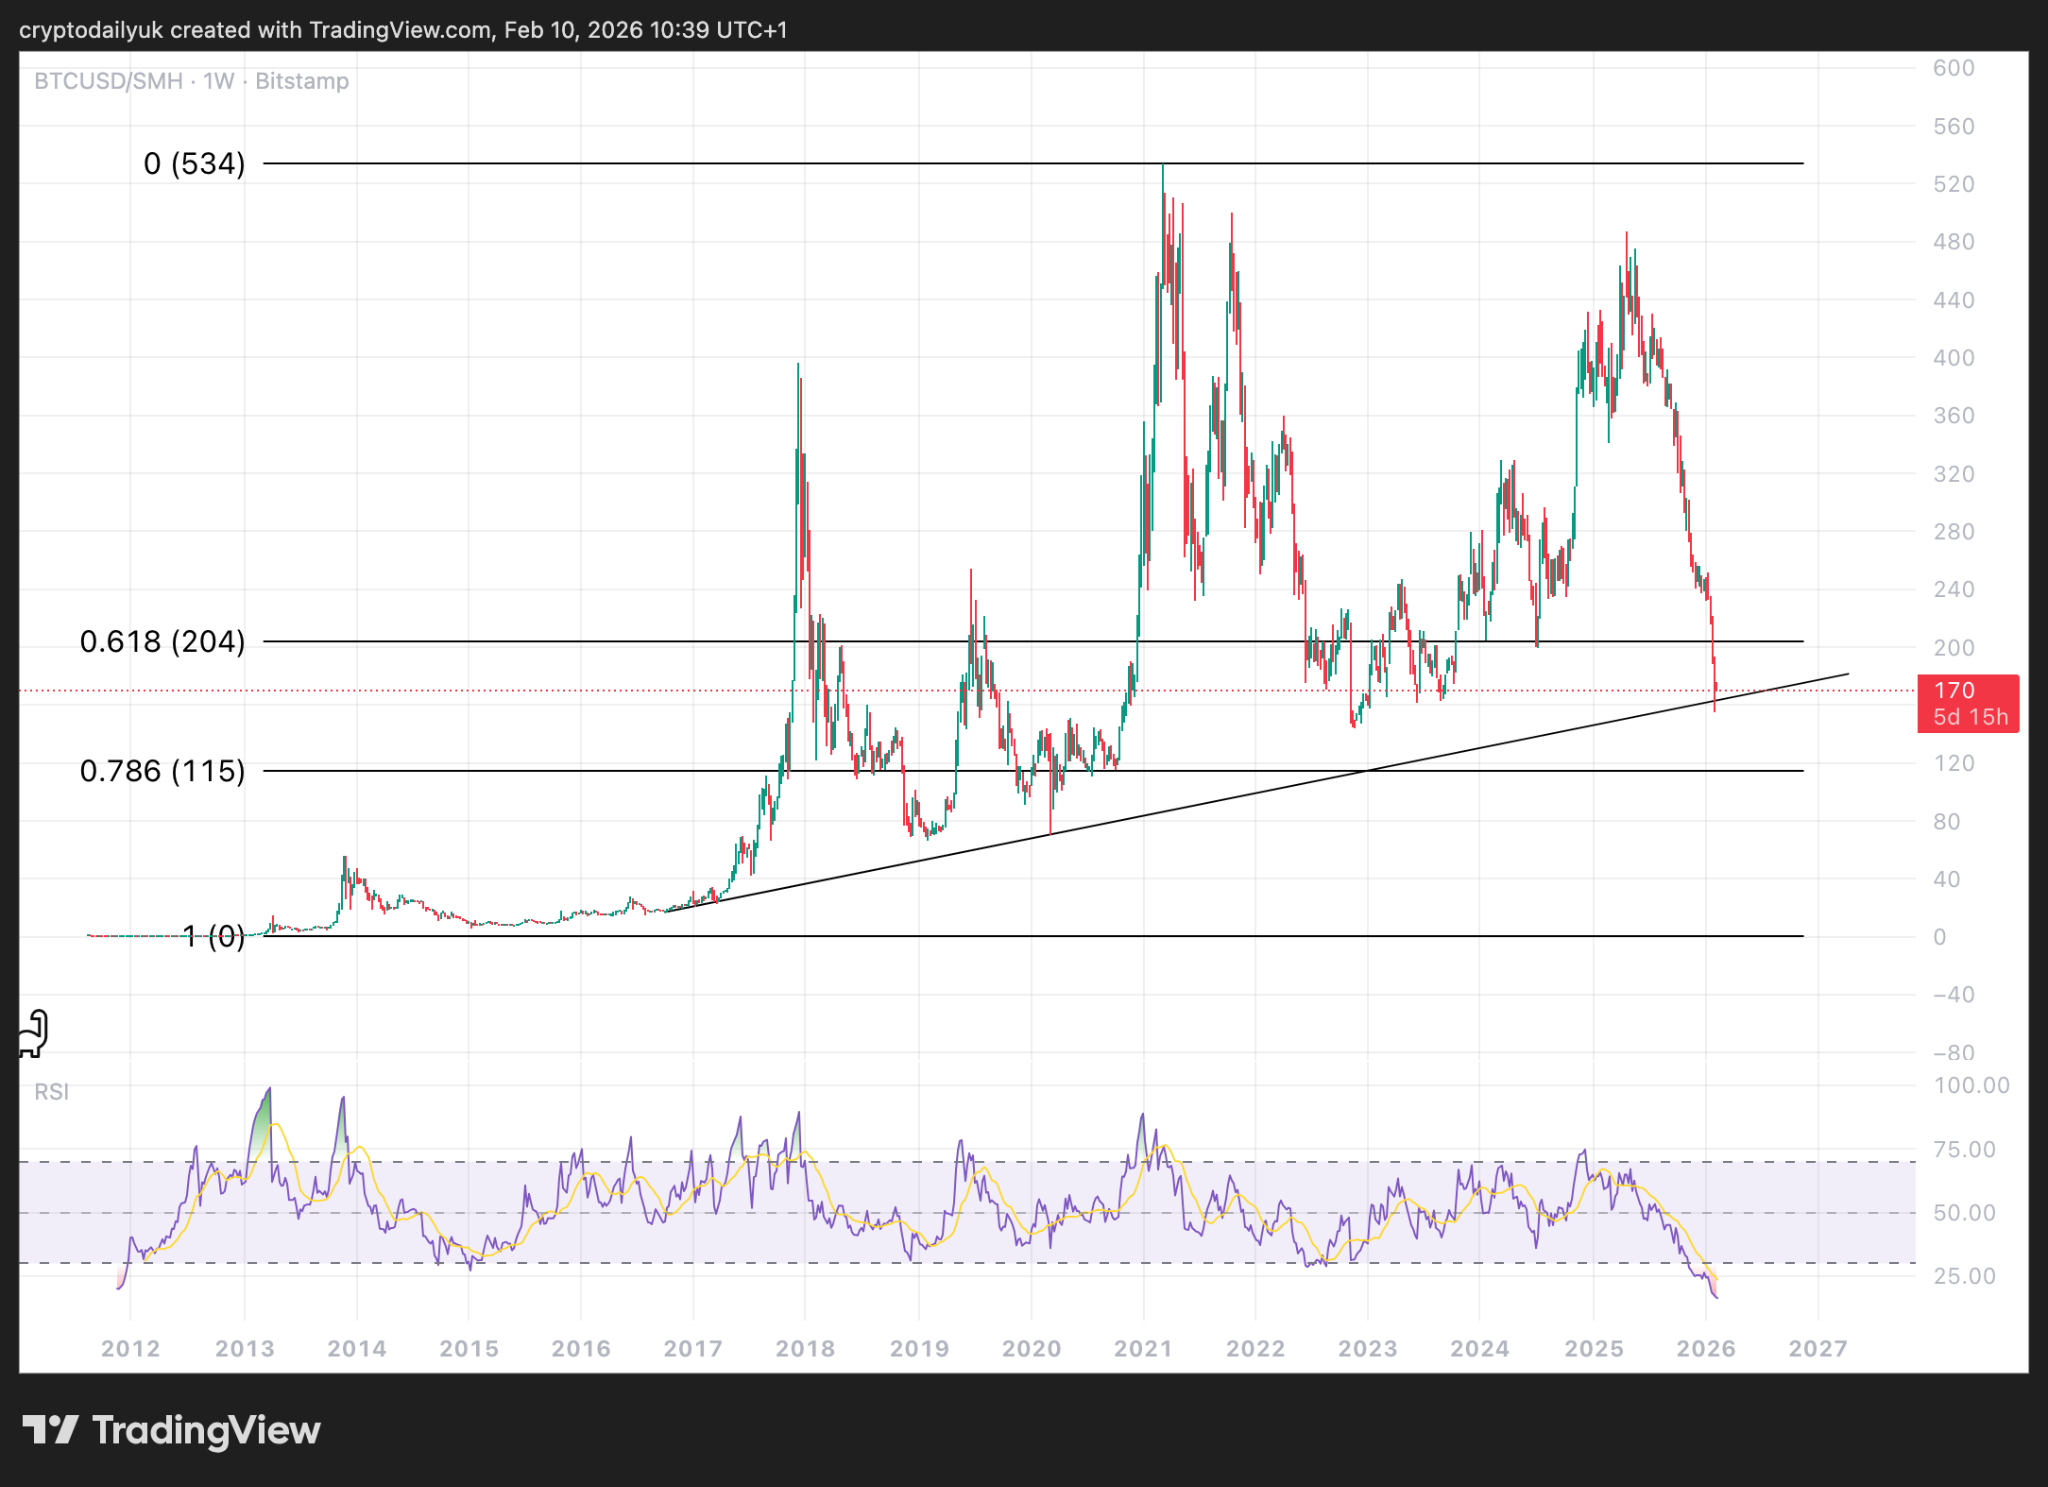Click 2027 on the time axis

point(1818,1349)
